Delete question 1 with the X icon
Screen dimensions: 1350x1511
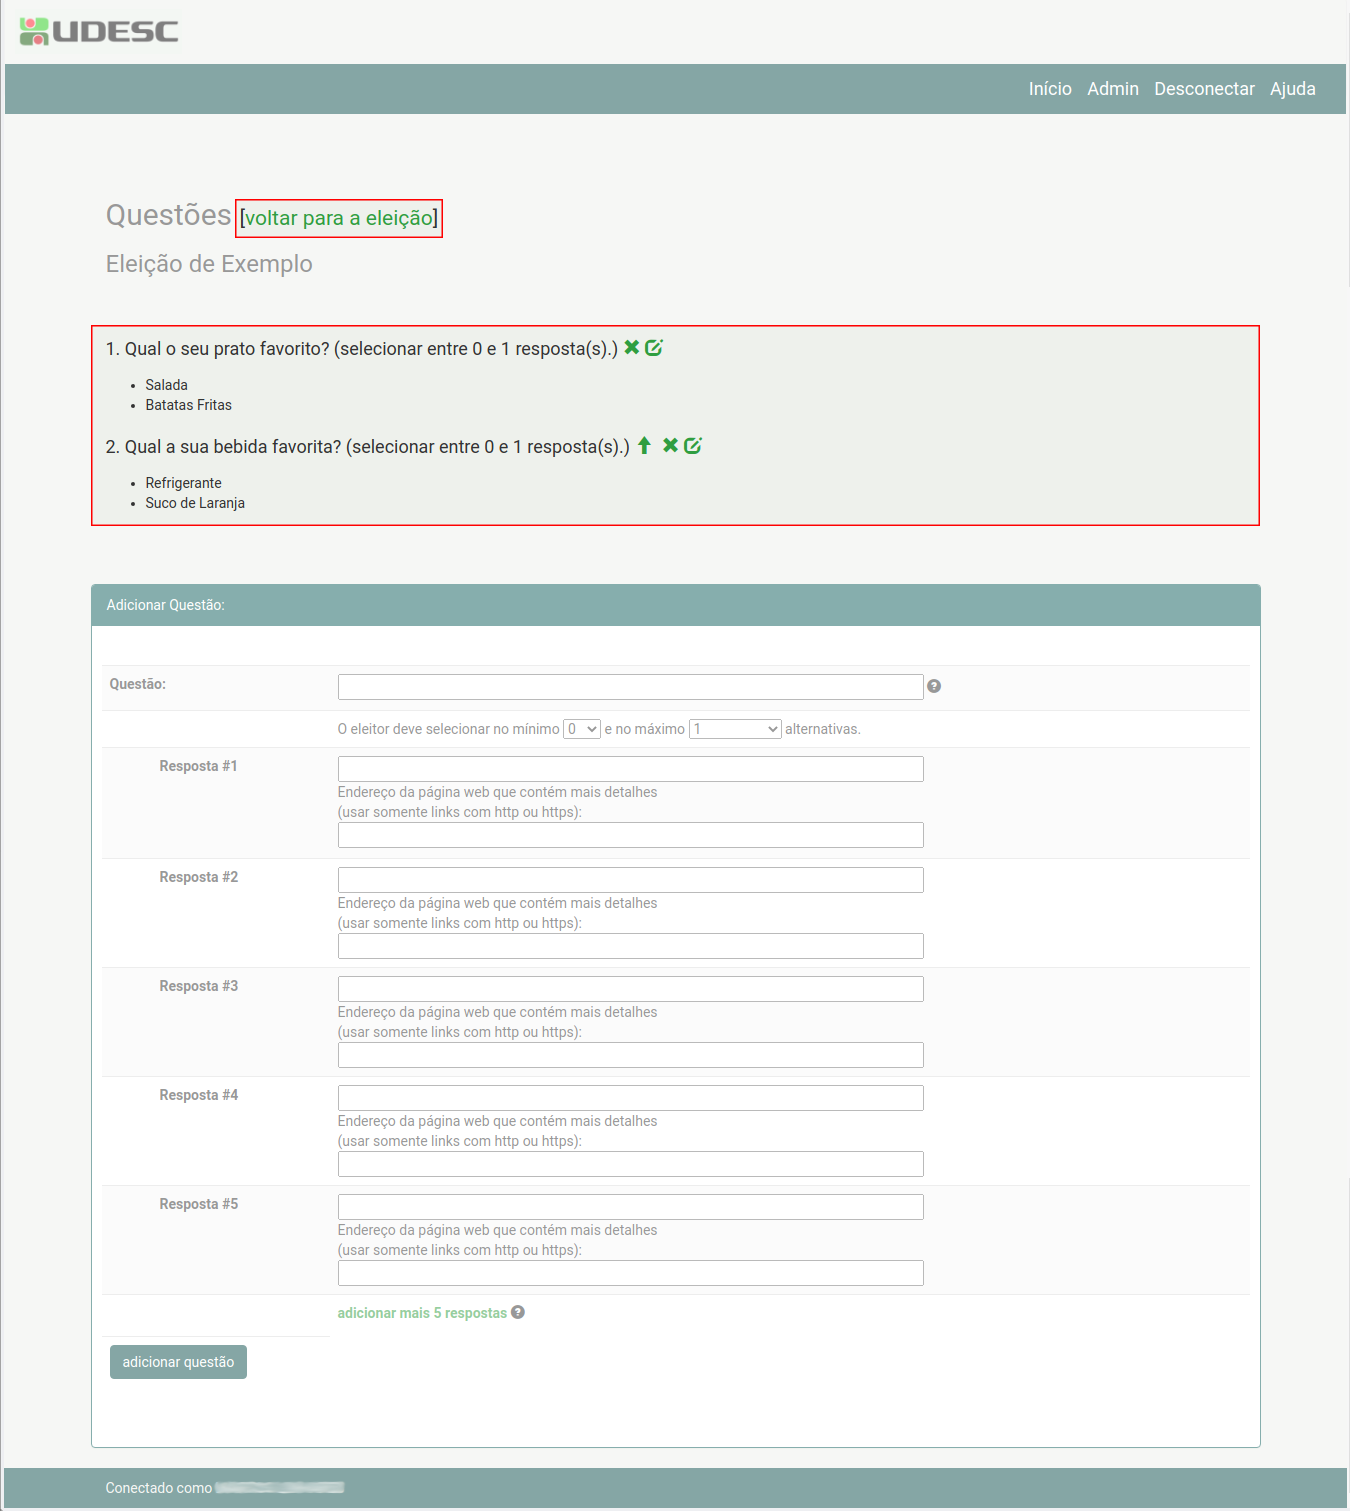point(631,347)
